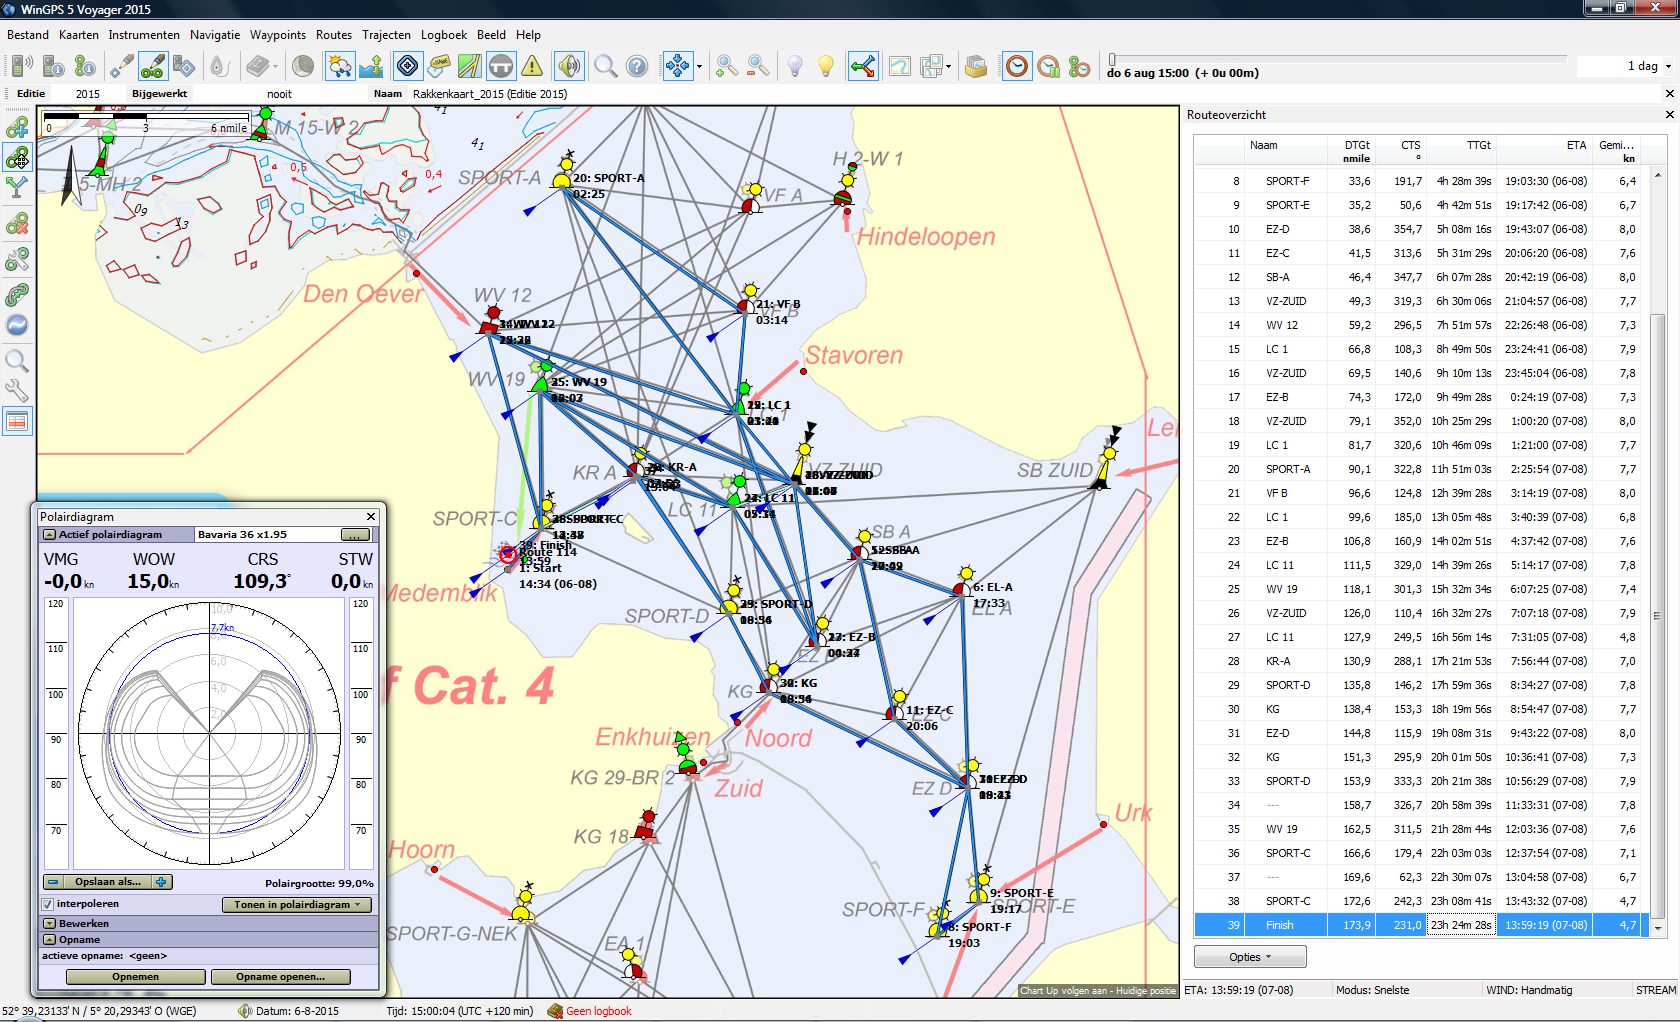Click the bridge toolbar icon
The height and width of the screenshot is (1022, 1680).
point(501,67)
